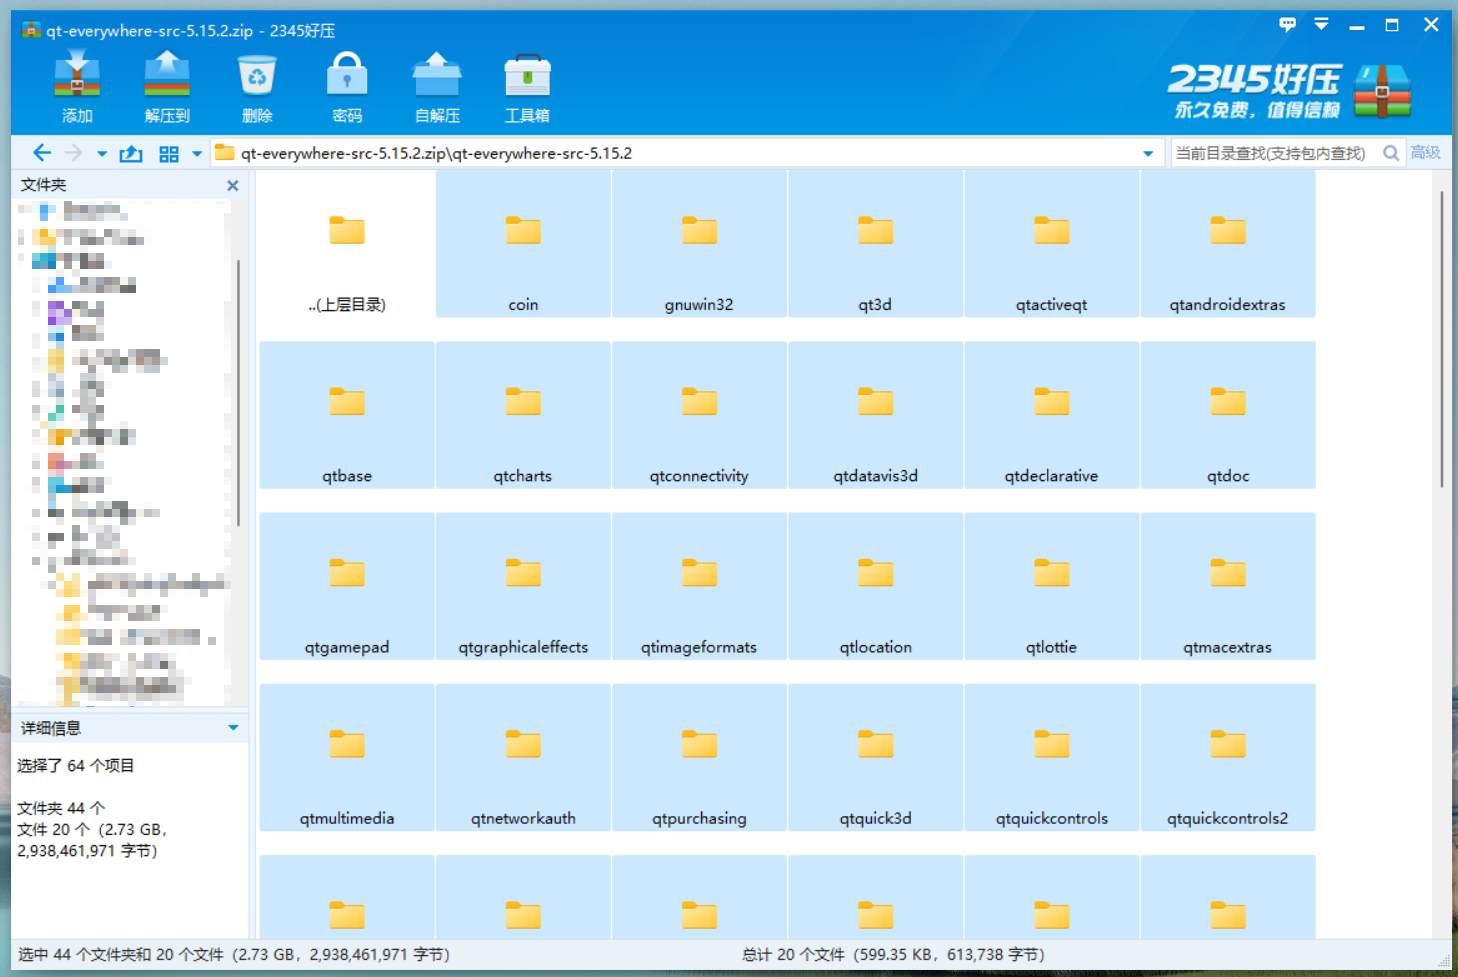Click the magnifier search icon
This screenshot has height=977, width=1458.
(x=1391, y=153)
